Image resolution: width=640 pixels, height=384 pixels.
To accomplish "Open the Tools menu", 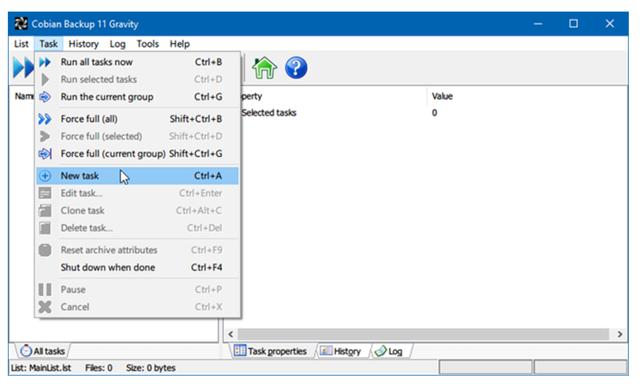I will 147,44.
